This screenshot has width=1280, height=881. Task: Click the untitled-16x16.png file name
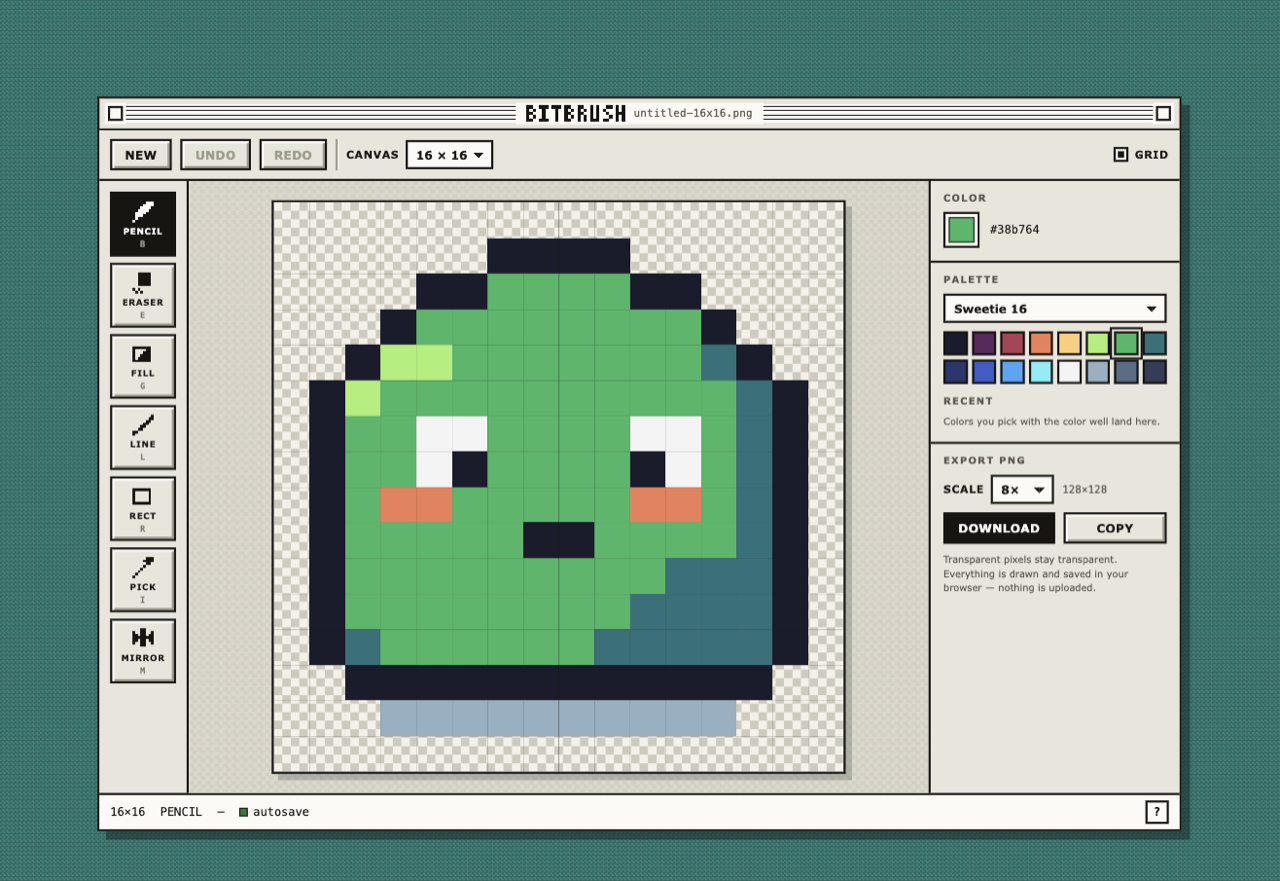pos(692,113)
